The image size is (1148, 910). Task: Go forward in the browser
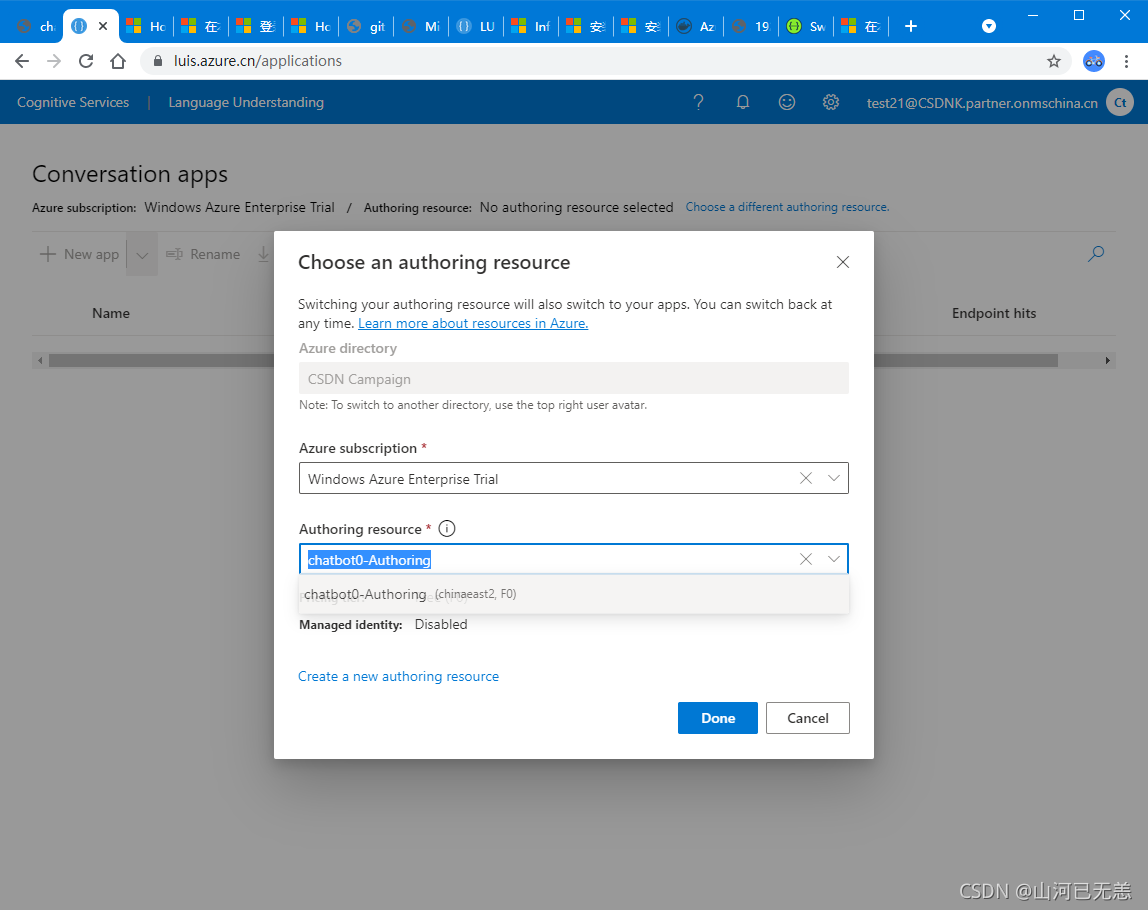tap(54, 61)
